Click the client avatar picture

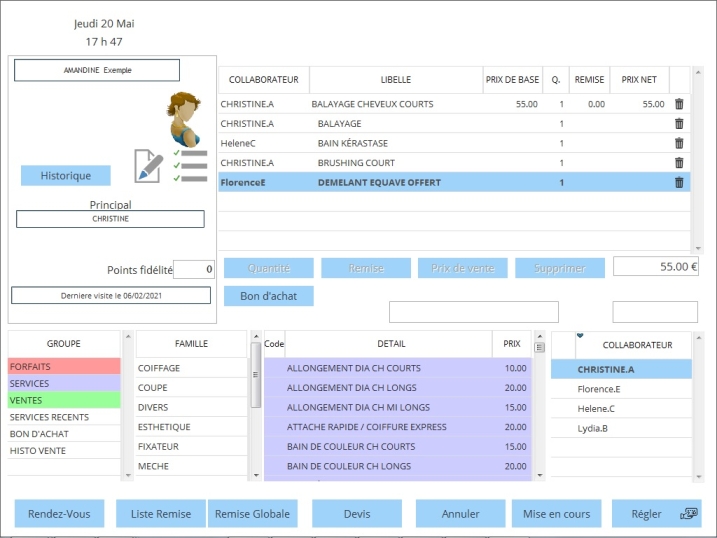click(x=183, y=118)
